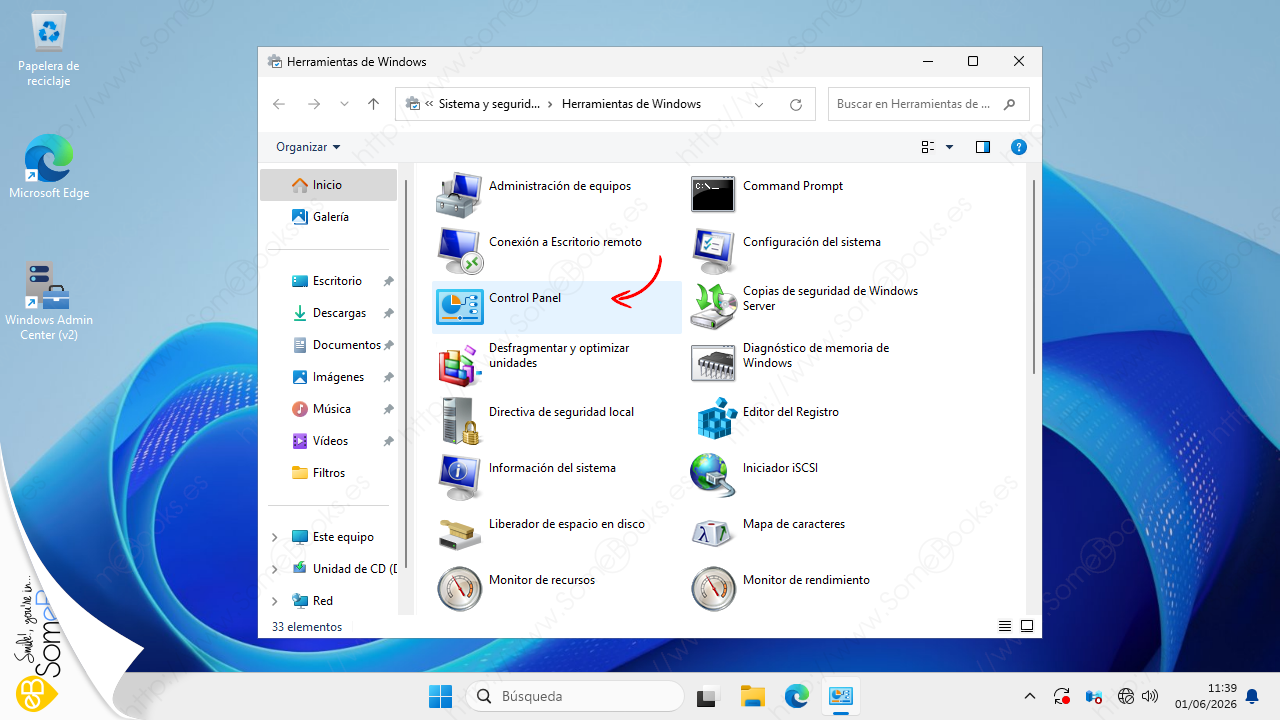Go back with the back arrow

[x=279, y=104]
